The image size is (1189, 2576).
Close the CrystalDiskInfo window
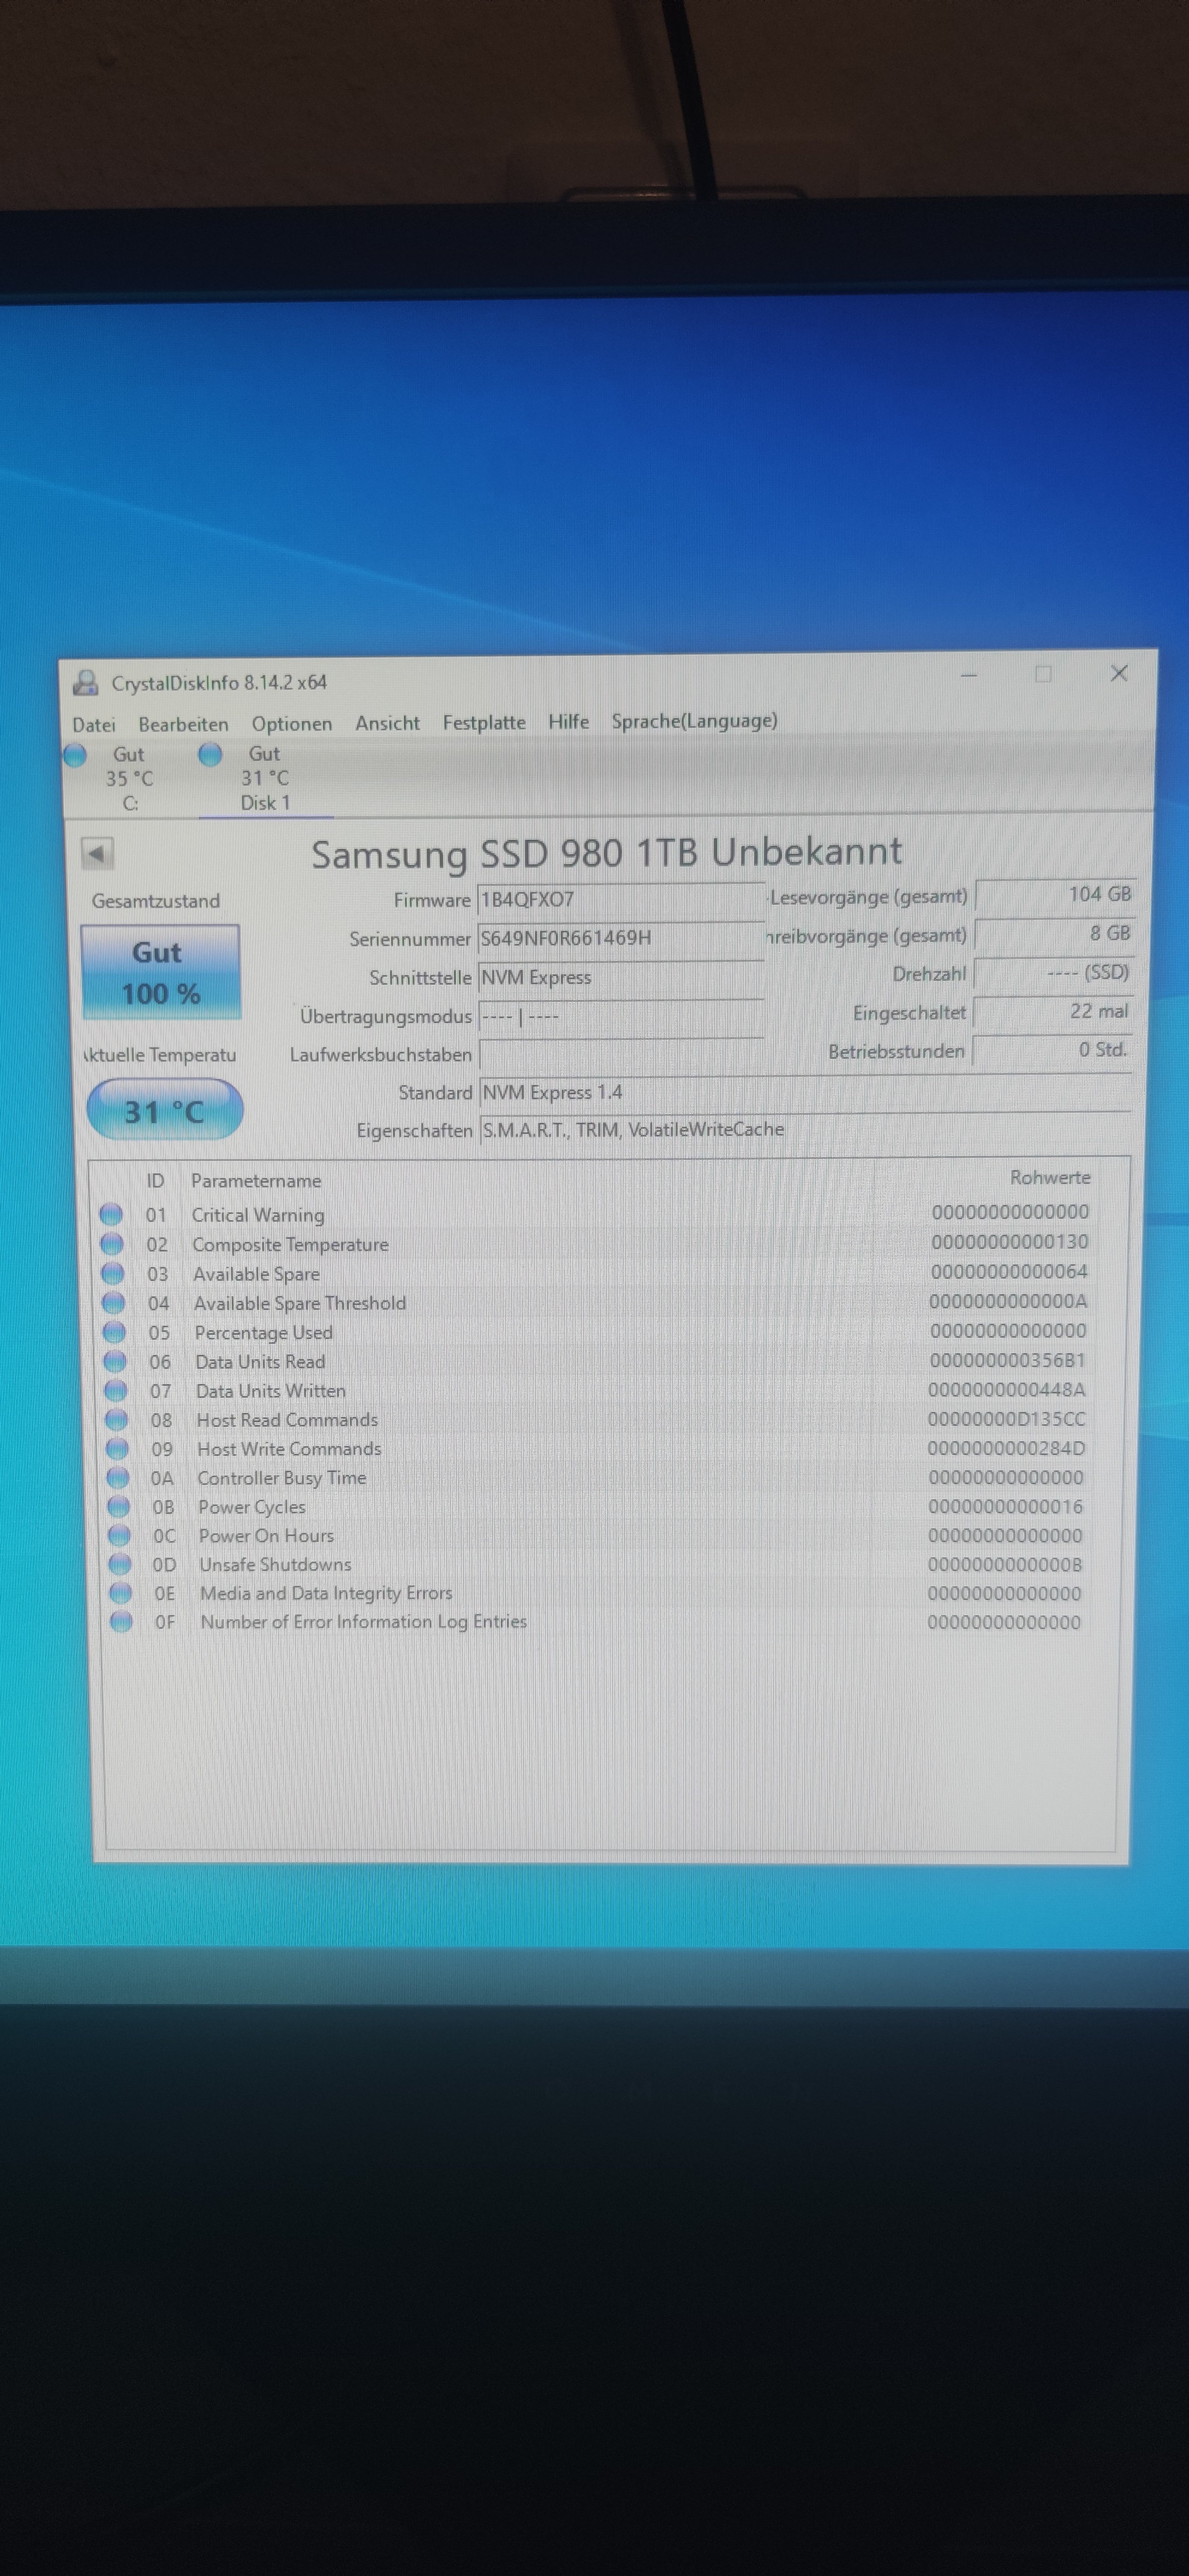click(x=1119, y=673)
